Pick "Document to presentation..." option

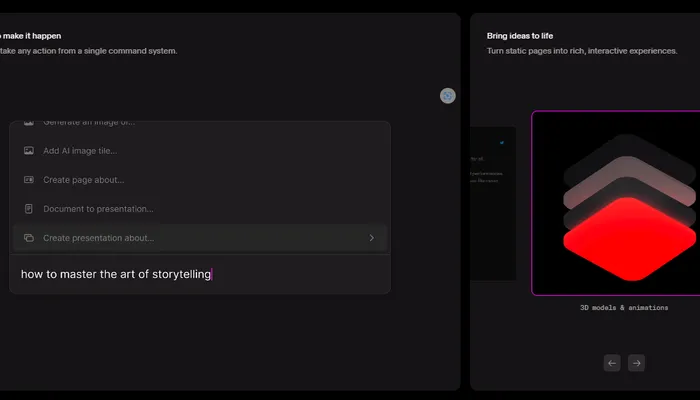point(98,209)
